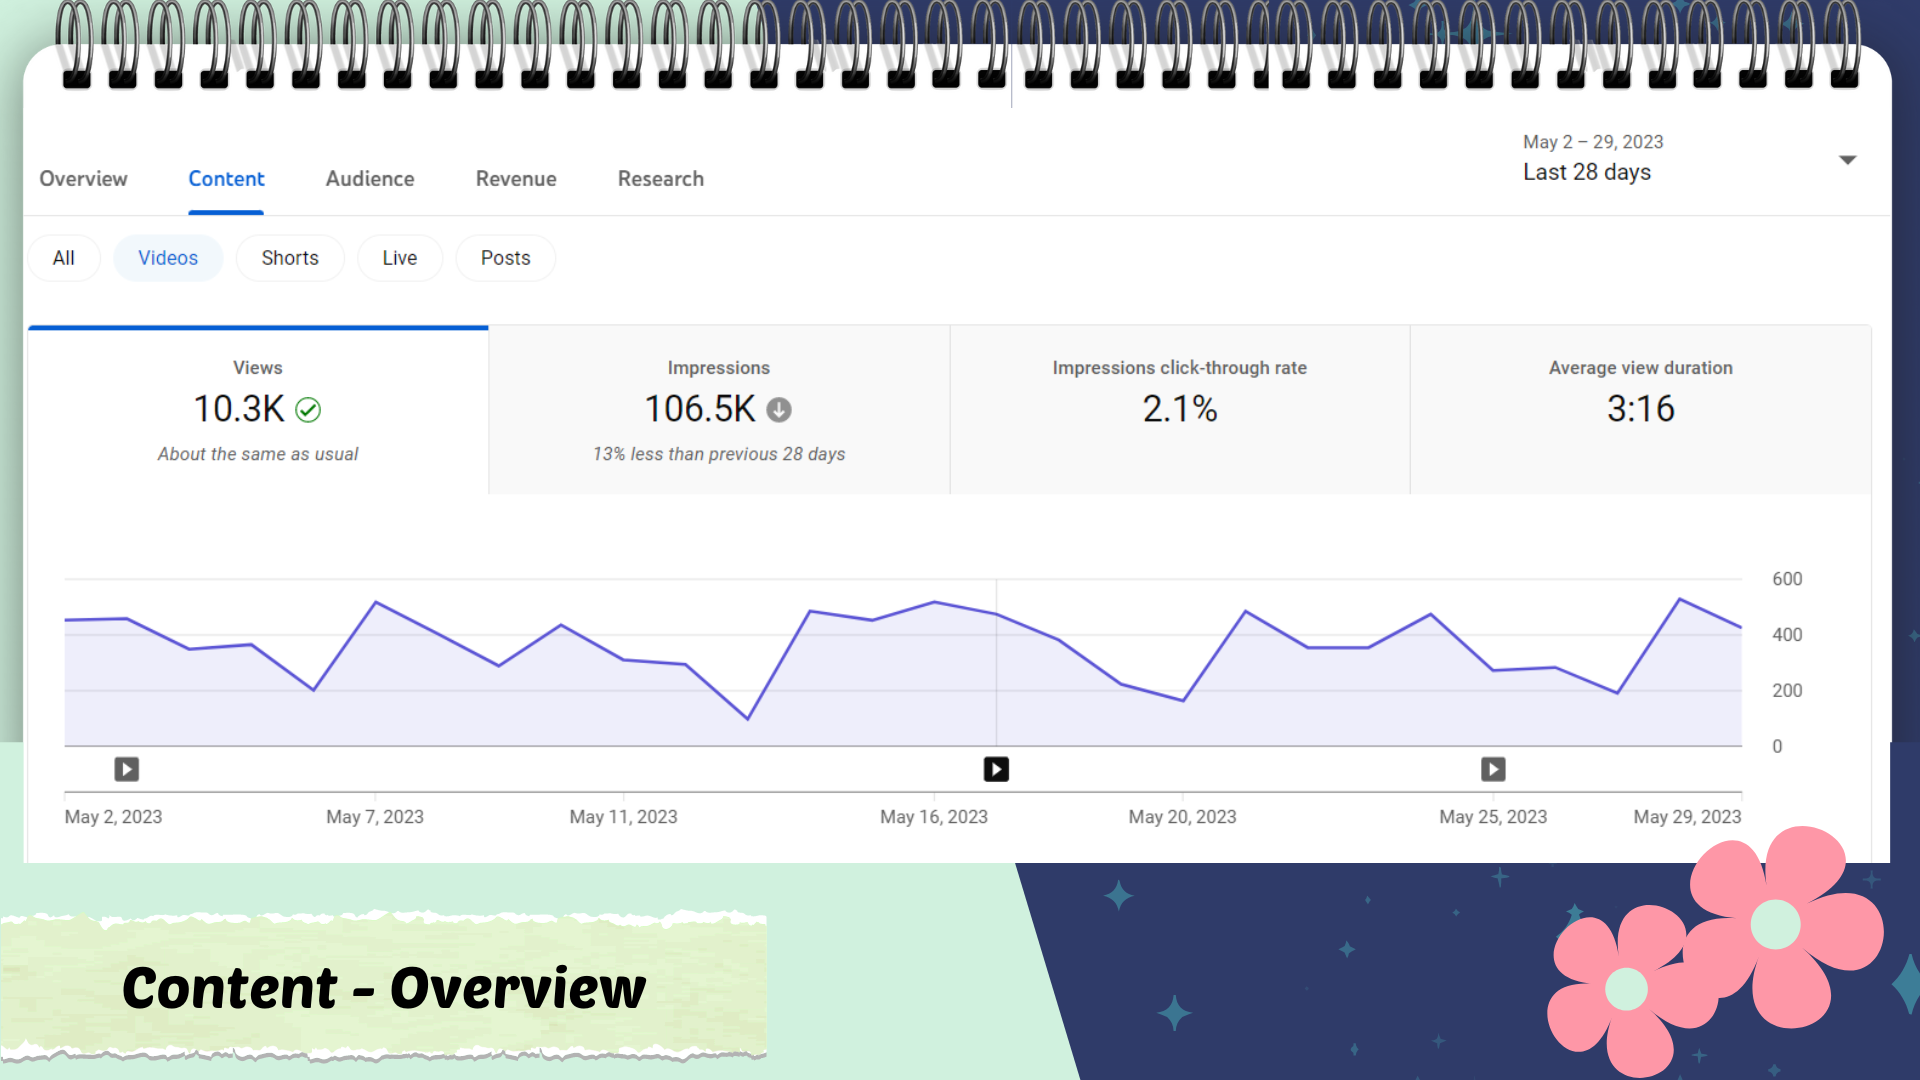Viewport: 1920px width, 1080px height.
Task: Click the first video marker icon near May 2
Action: 126,769
